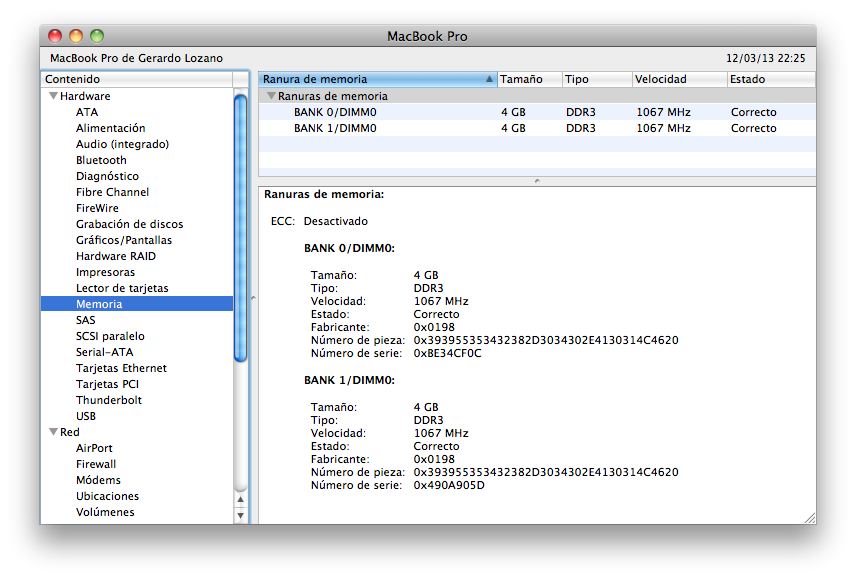856x579 pixels.
Task: Click the sidebar scrollbar thumb
Action: tap(240, 228)
